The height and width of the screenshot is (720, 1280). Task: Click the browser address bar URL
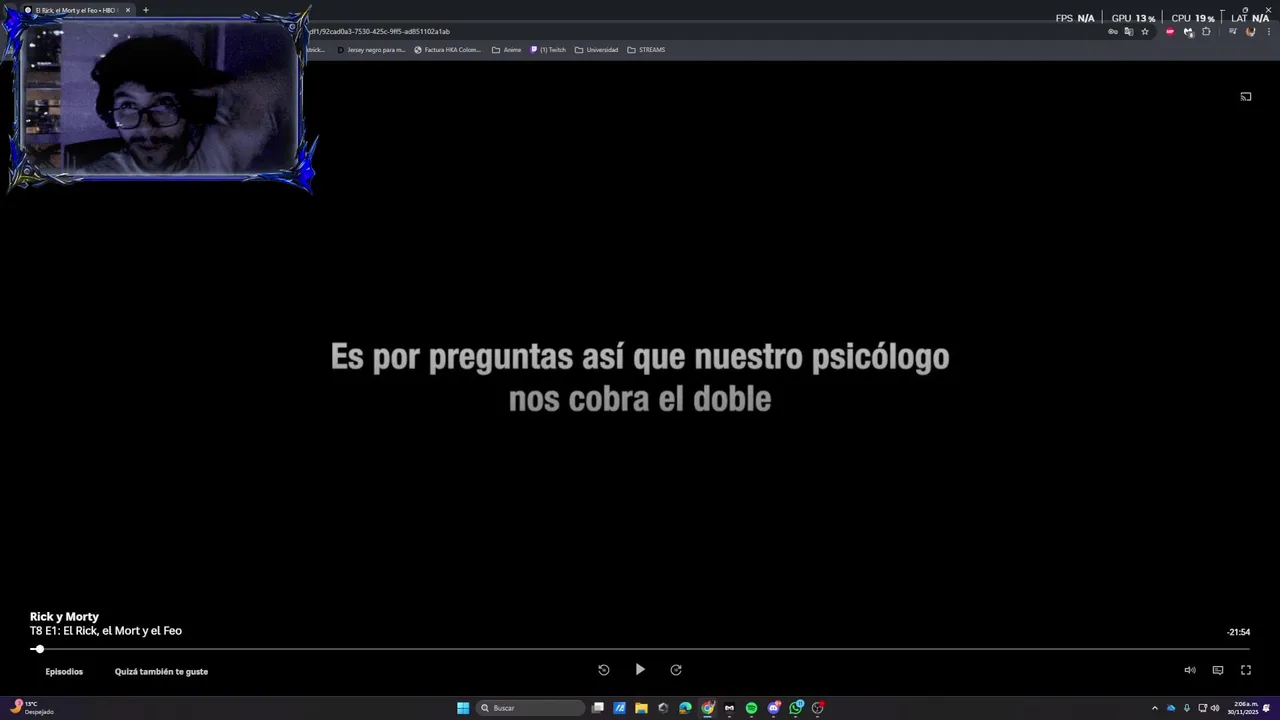pos(380,31)
